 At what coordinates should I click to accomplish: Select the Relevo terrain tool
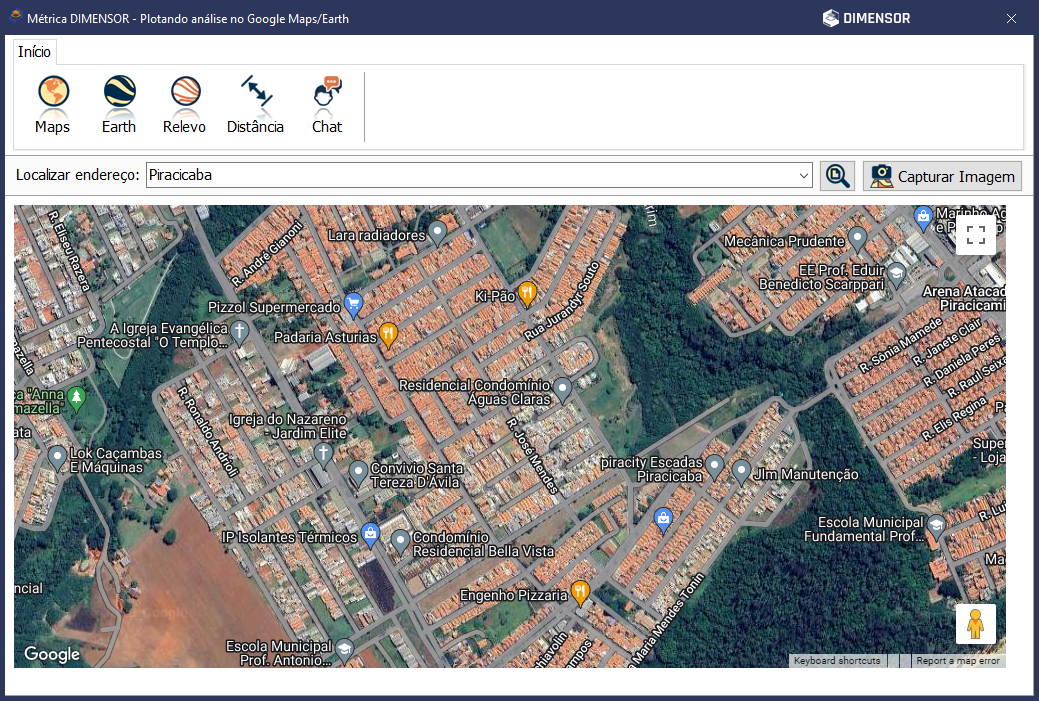(x=184, y=105)
